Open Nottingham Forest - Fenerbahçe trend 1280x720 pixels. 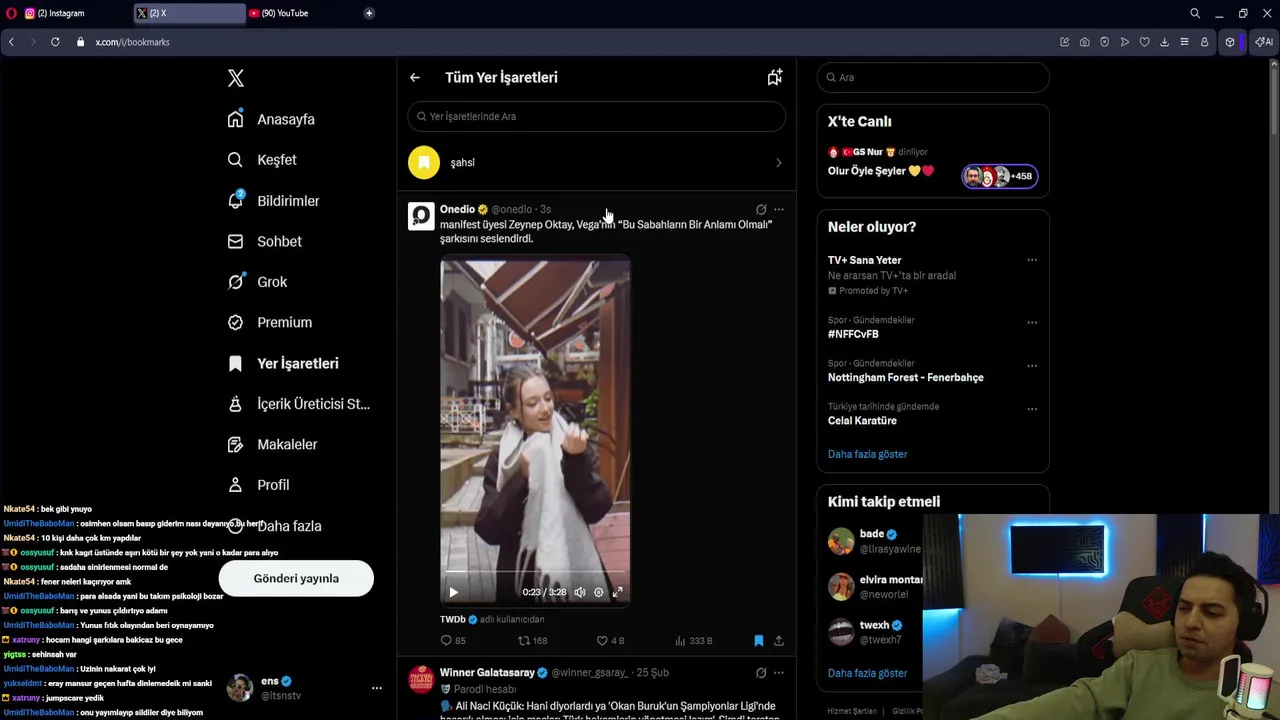(x=906, y=377)
